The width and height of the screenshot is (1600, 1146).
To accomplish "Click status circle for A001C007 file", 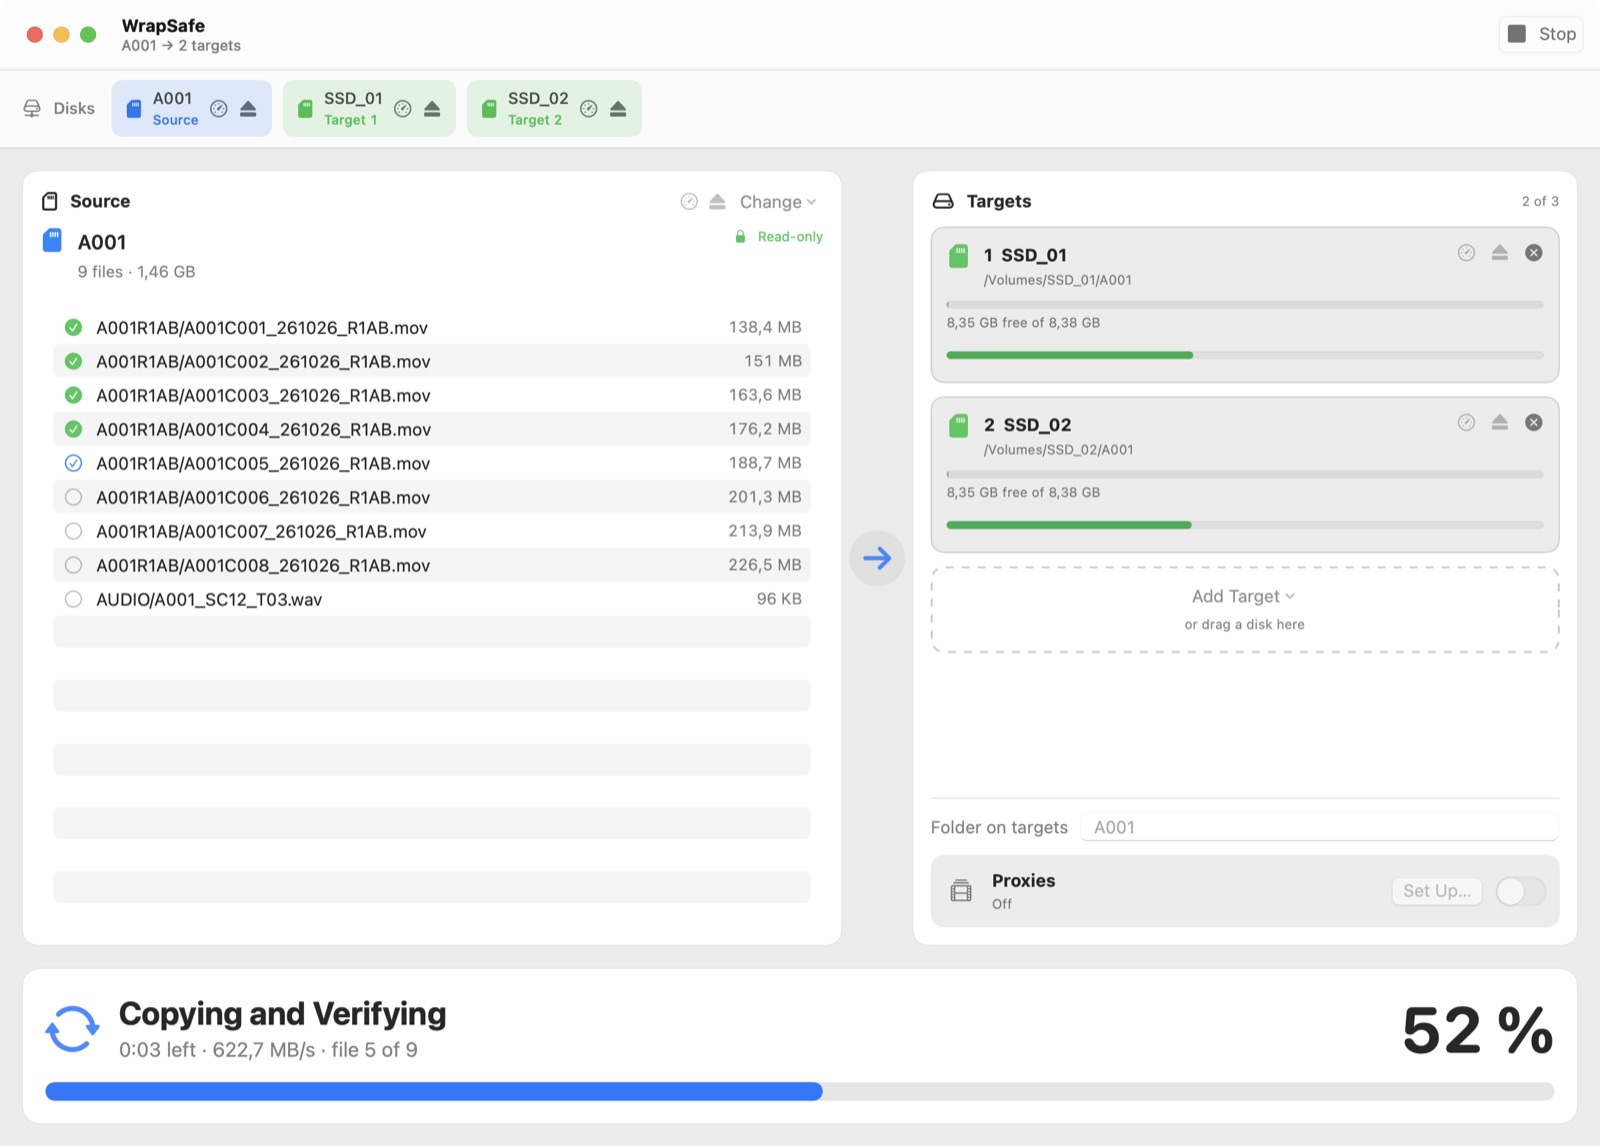I will click(x=73, y=531).
